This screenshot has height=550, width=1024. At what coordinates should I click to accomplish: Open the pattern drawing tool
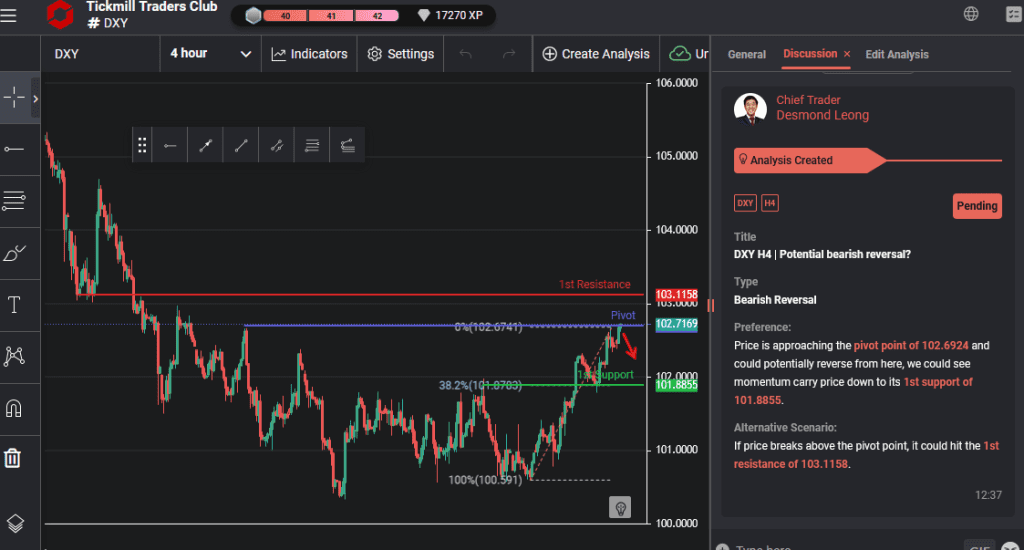[14, 356]
